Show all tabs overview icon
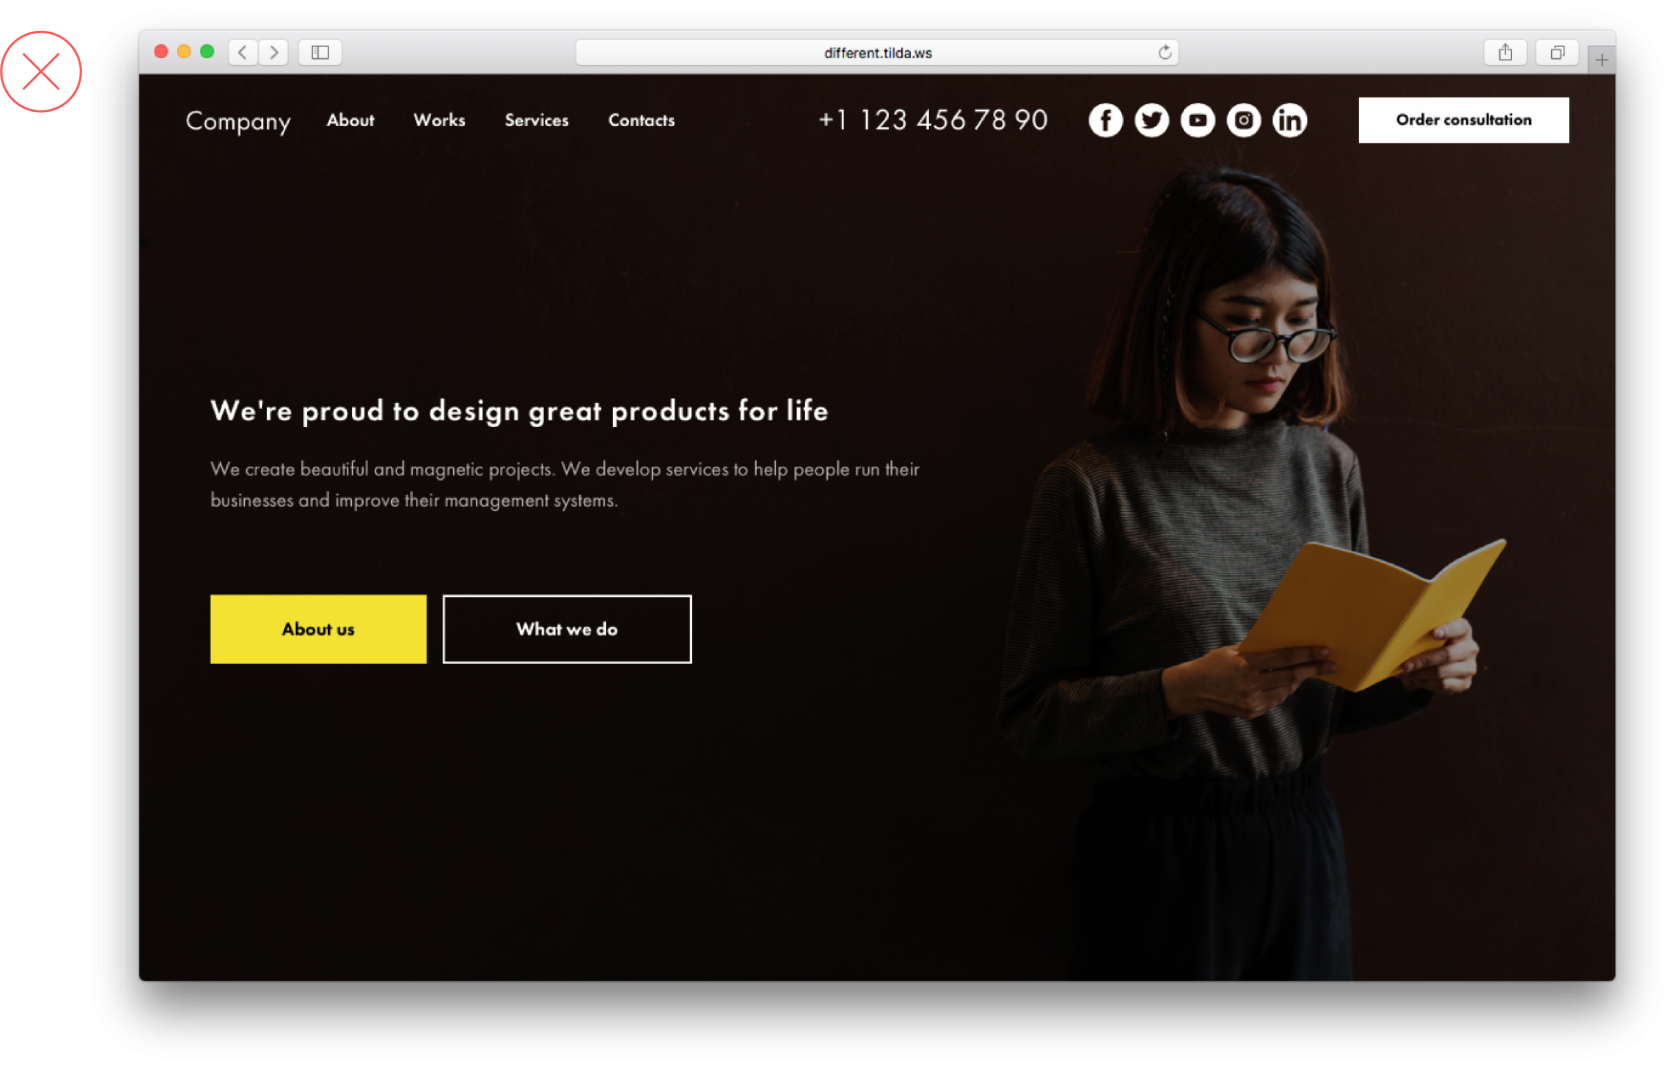Image resolution: width=1680 pixels, height=1073 pixels. pyautogui.click(x=1557, y=52)
